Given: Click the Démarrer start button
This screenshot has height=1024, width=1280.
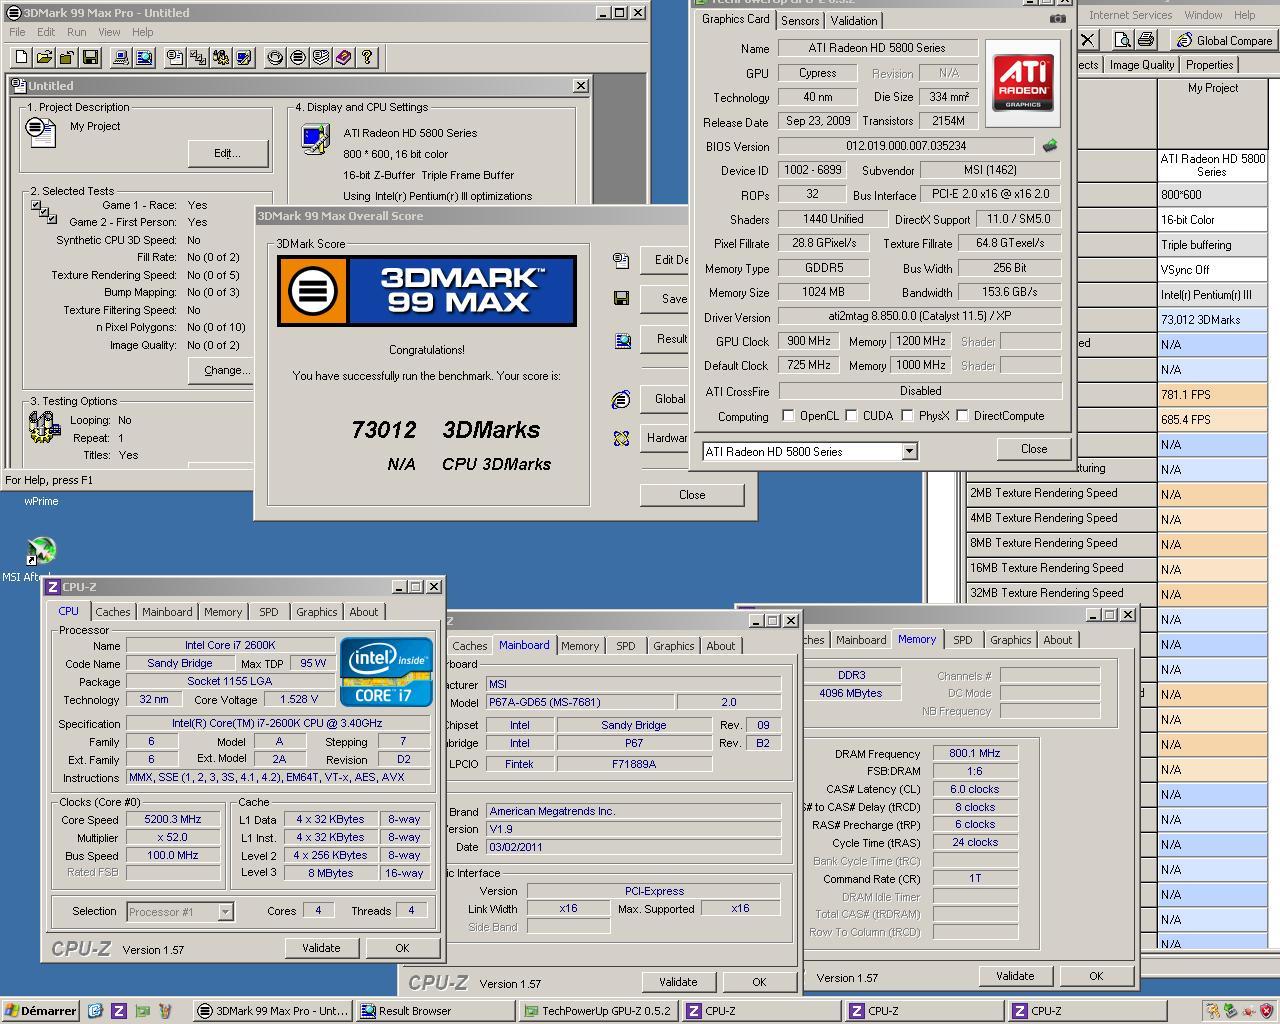Looking at the screenshot, I should [40, 1011].
